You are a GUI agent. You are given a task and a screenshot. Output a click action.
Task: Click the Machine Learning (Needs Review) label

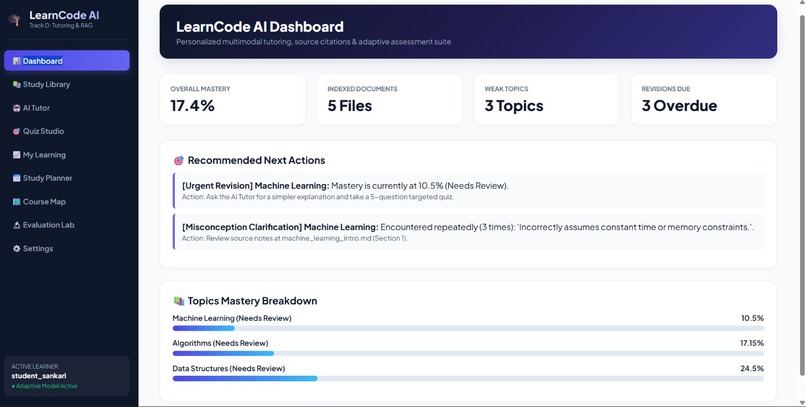pos(232,318)
